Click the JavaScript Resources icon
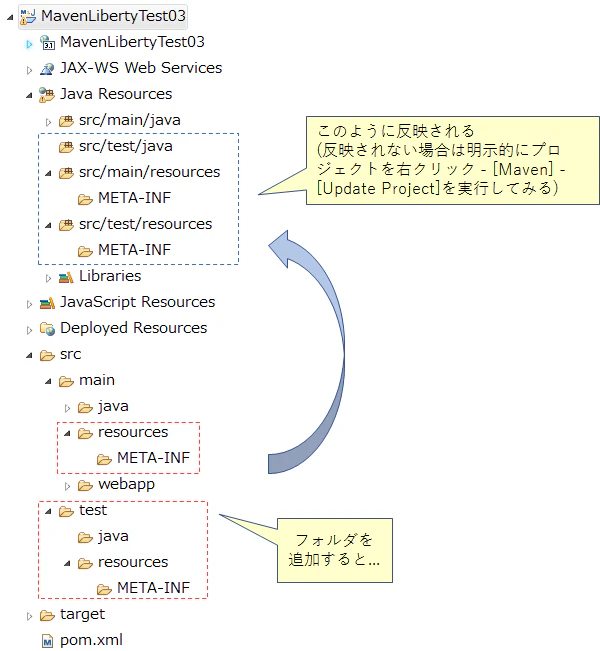Image resolution: width=600 pixels, height=651 pixels. pos(47,303)
